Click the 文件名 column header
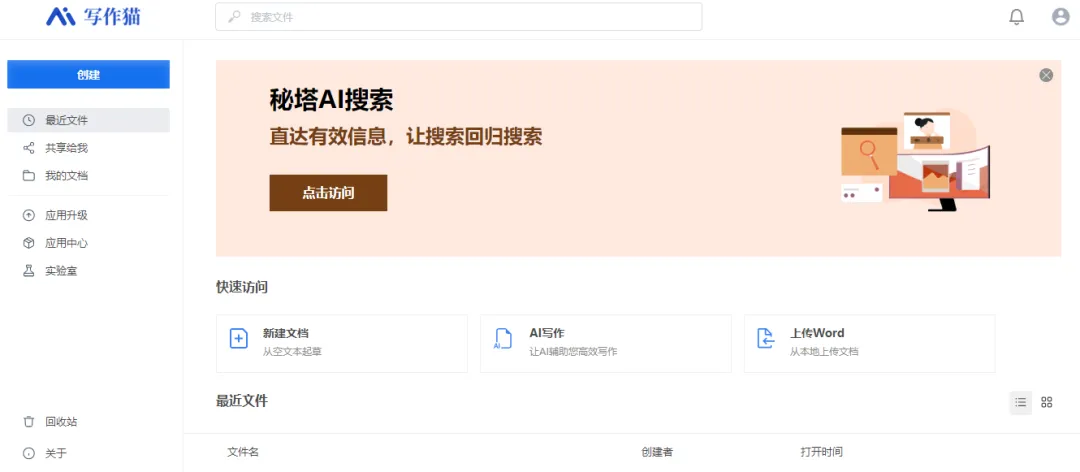 243,453
